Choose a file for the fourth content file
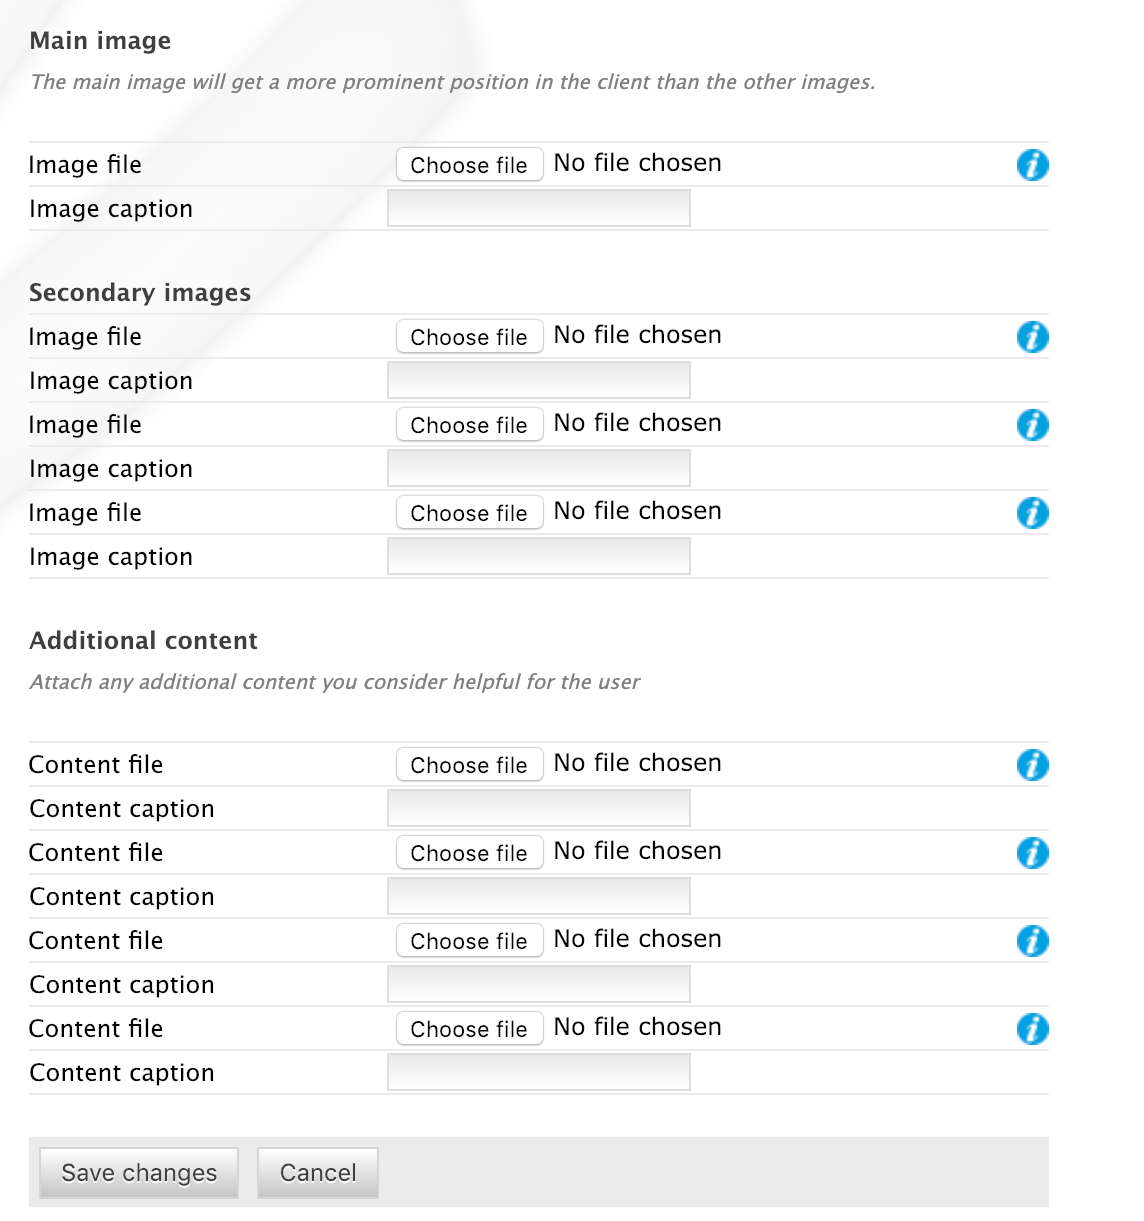The height and width of the screenshot is (1221, 1144). coord(469,1028)
